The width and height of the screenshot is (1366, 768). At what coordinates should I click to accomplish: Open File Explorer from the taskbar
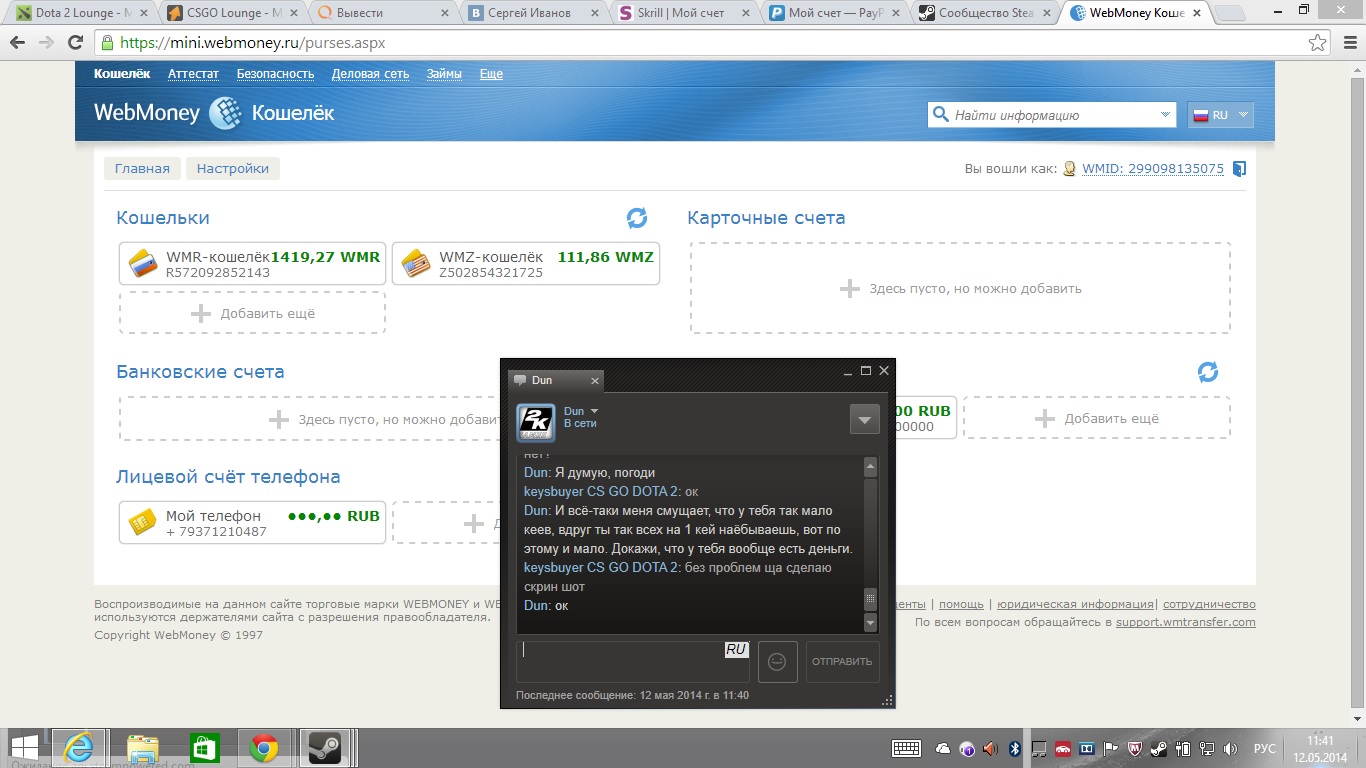click(143, 748)
